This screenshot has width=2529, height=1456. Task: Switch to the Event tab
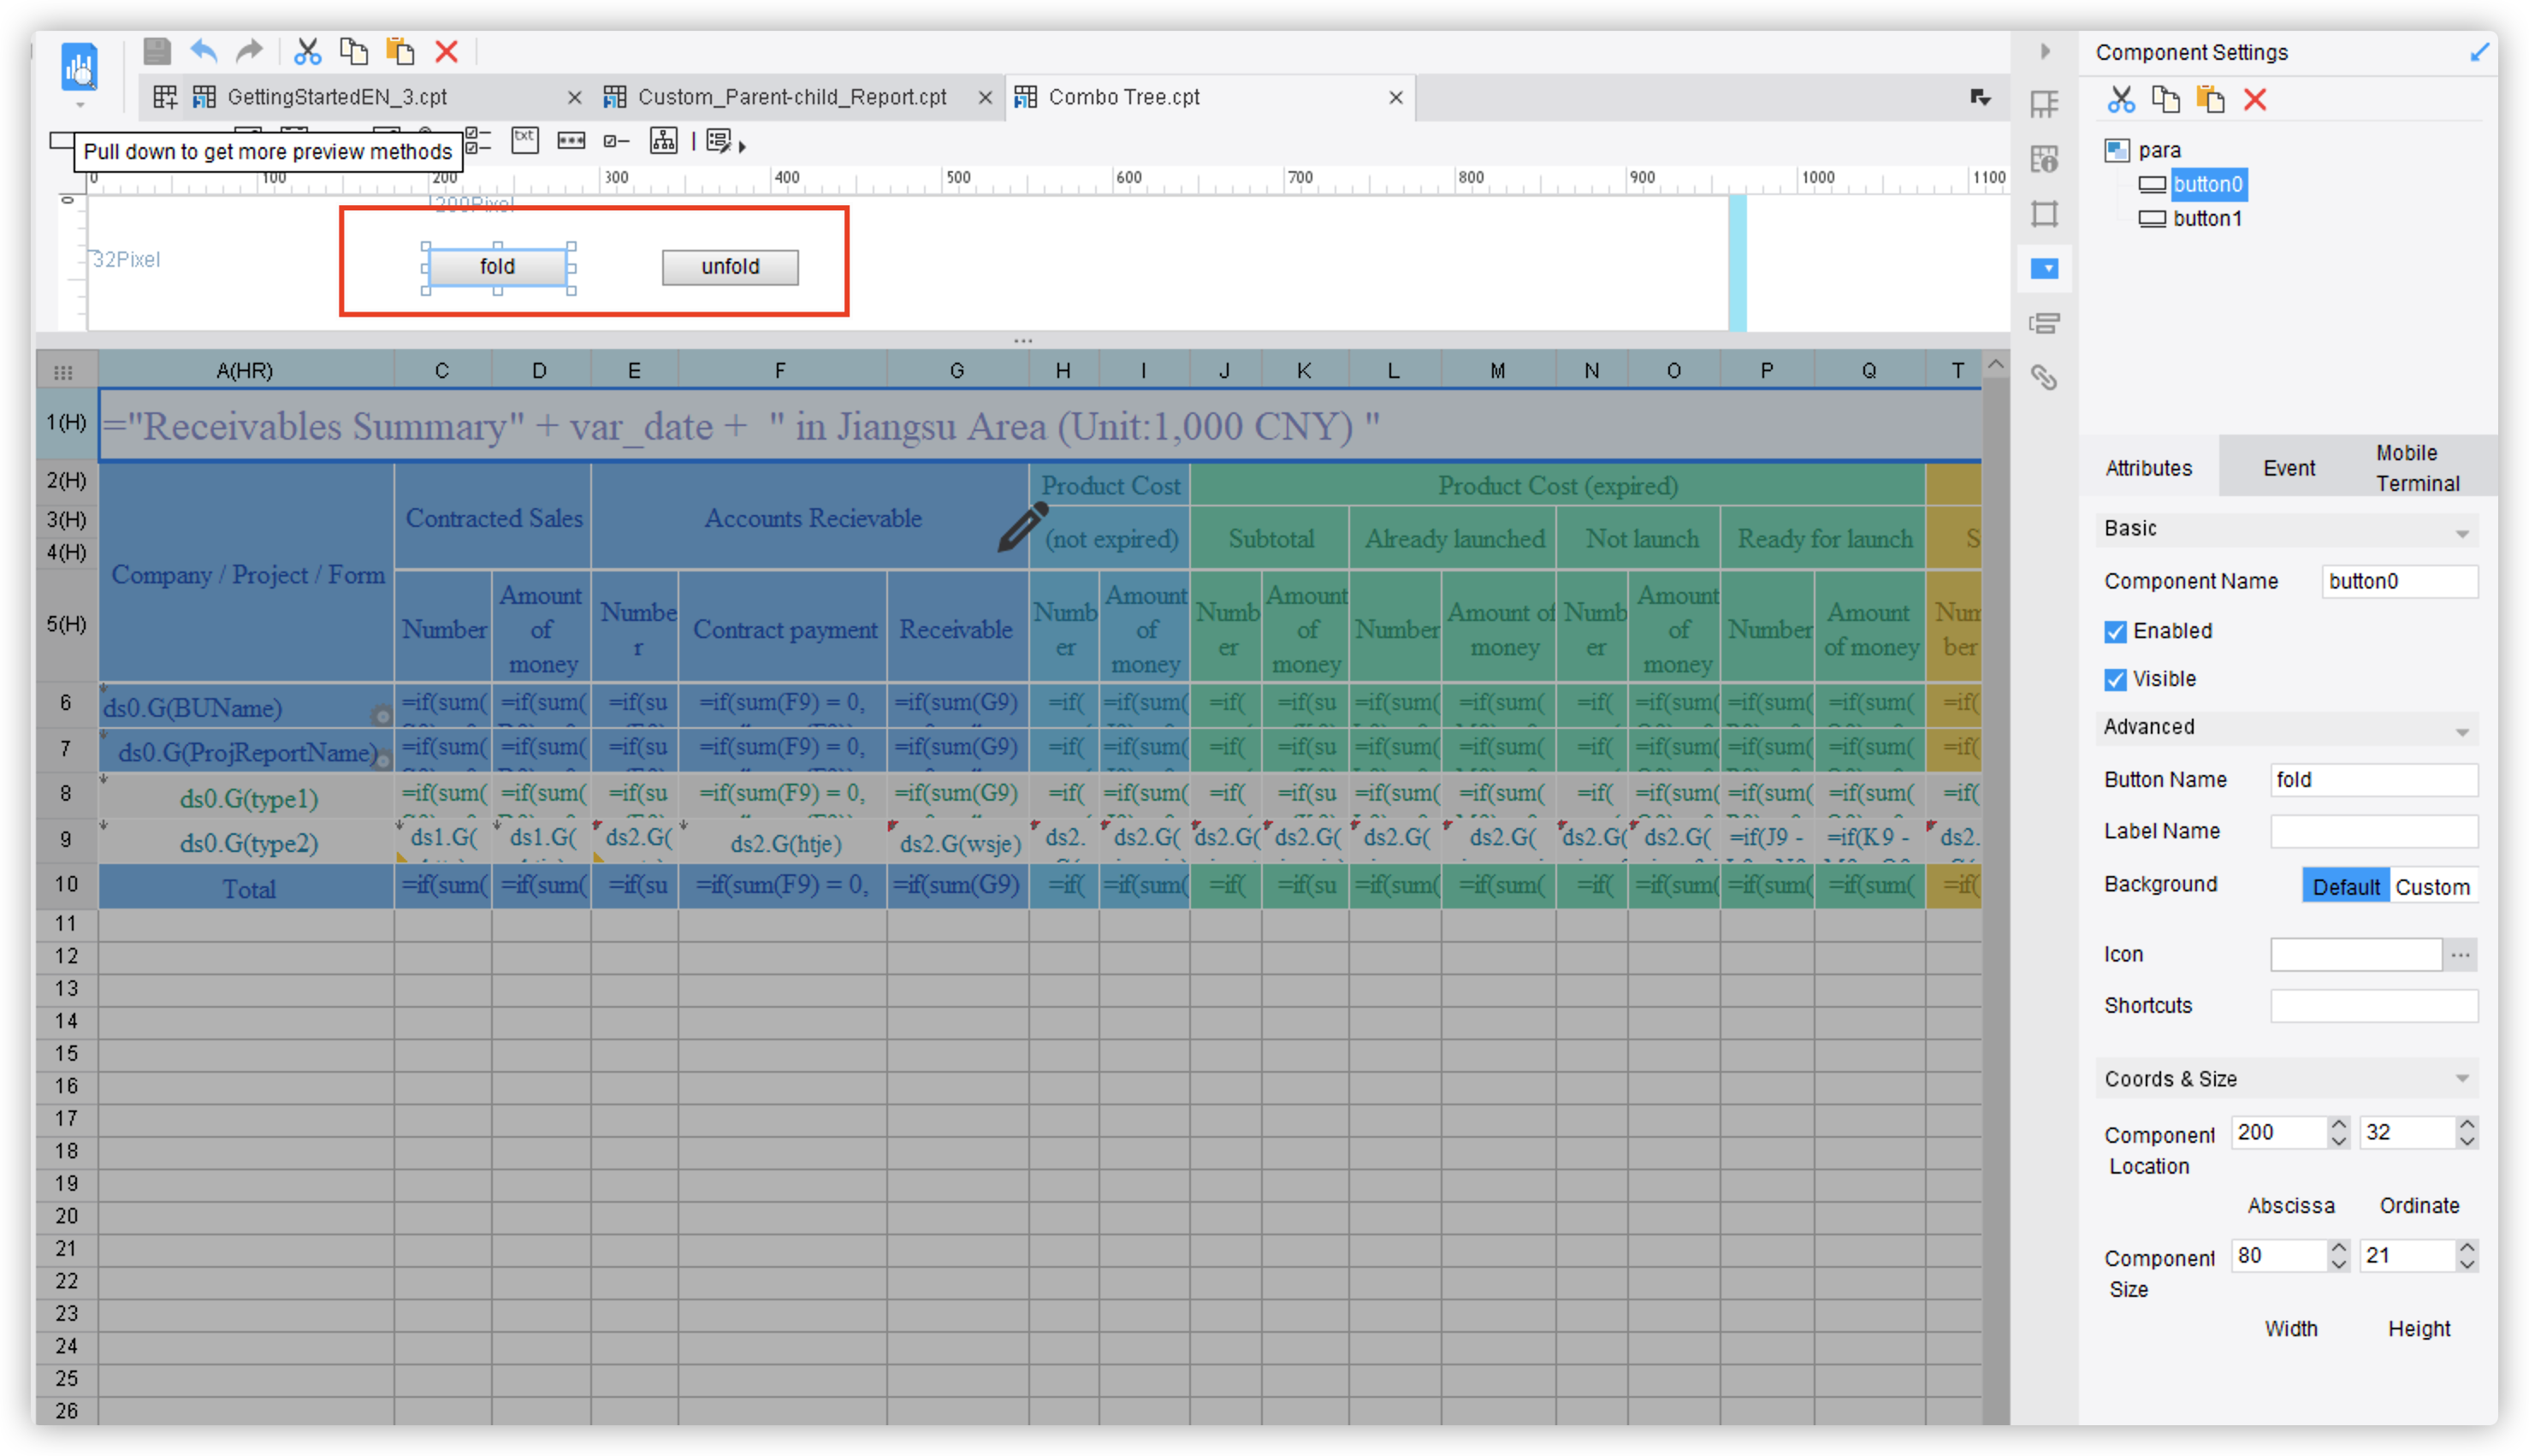[2289, 467]
